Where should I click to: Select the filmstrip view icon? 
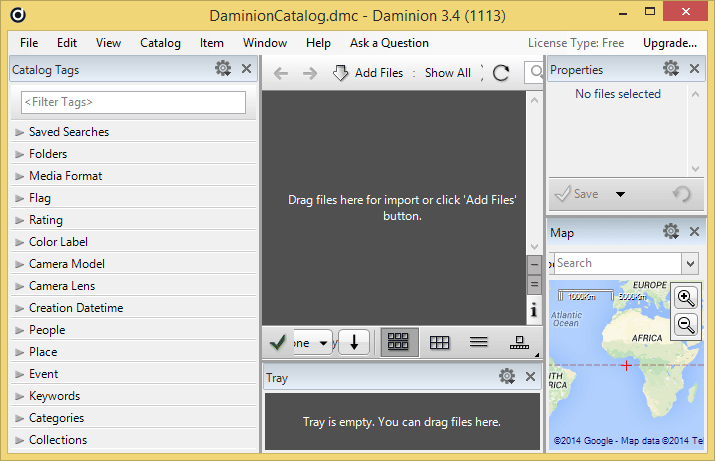519,342
